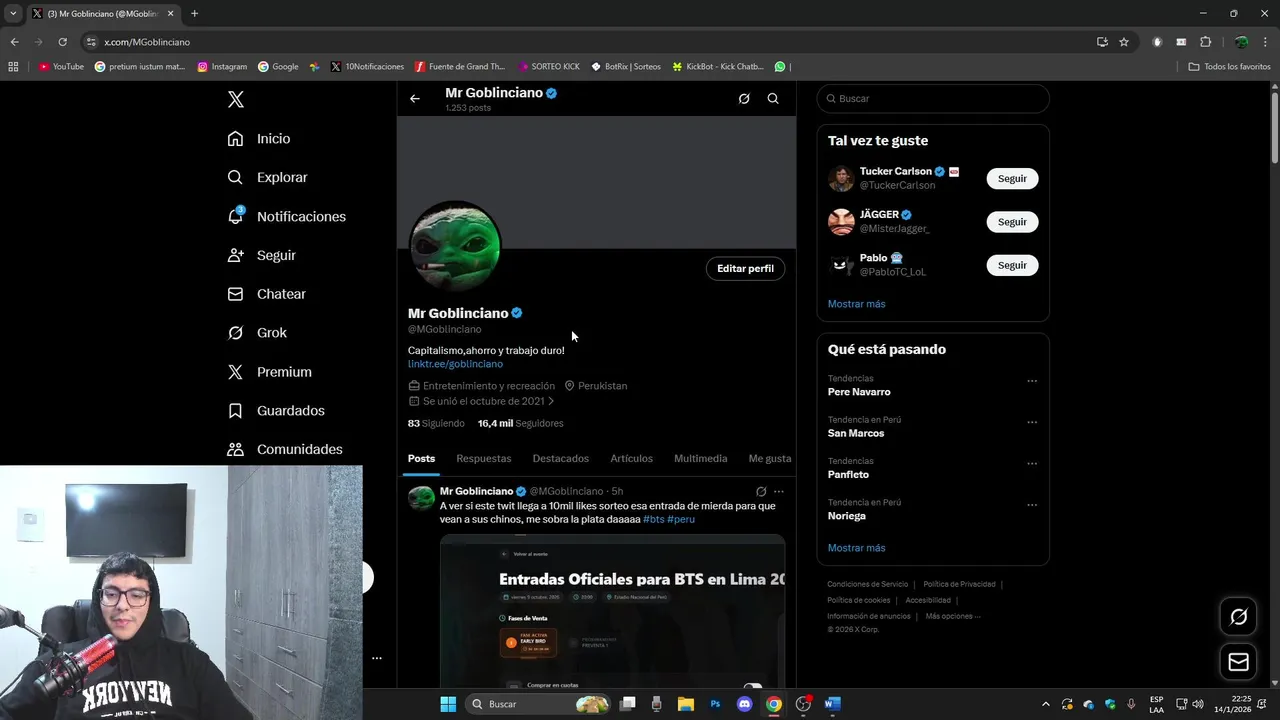
Task: Click the #peru hashtag in the post
Action: coord(681,519)
